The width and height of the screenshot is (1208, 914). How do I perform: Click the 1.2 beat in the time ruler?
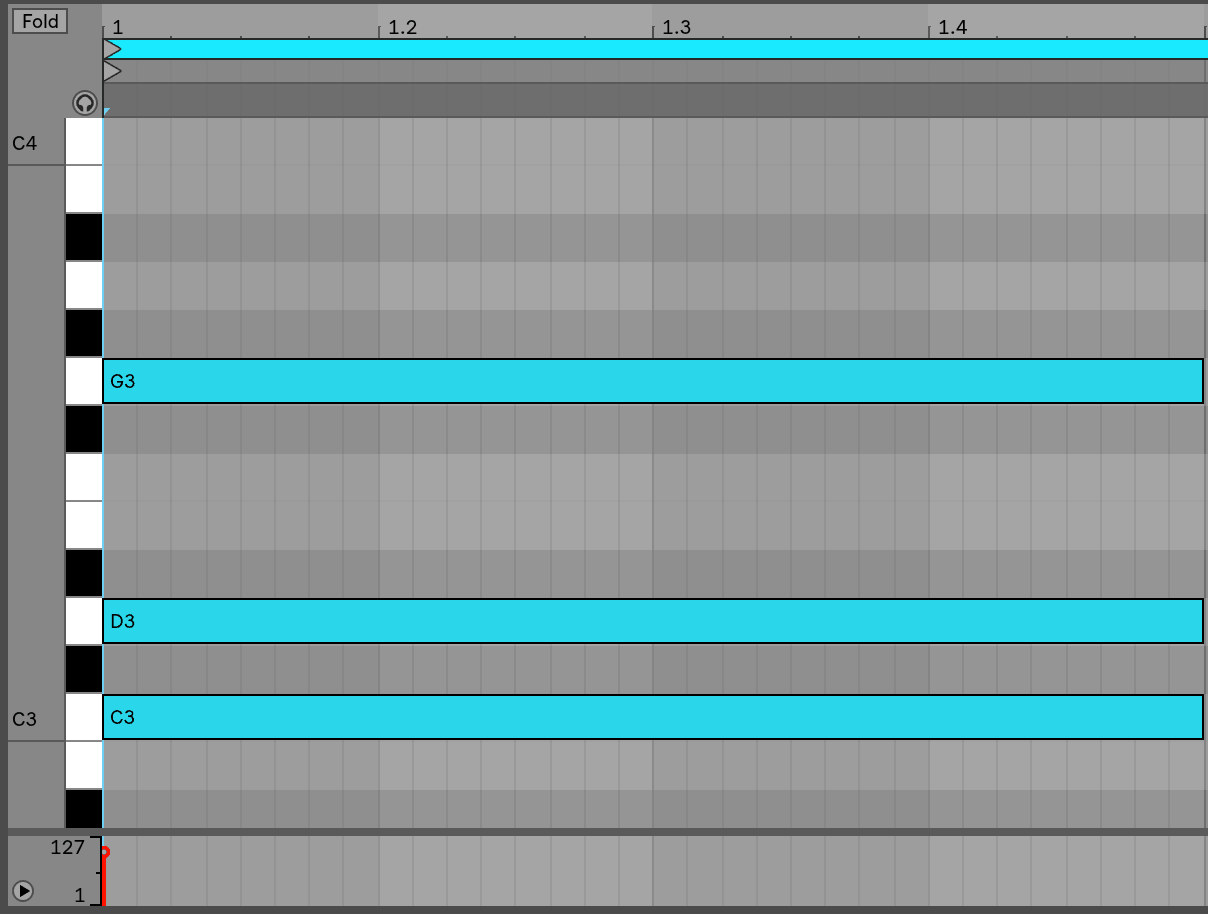click(x=402, y=27)
